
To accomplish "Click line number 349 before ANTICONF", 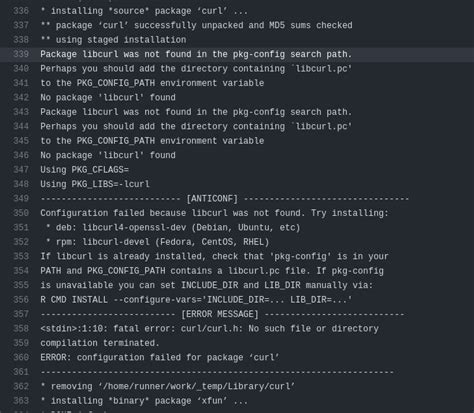I will 21,199.
